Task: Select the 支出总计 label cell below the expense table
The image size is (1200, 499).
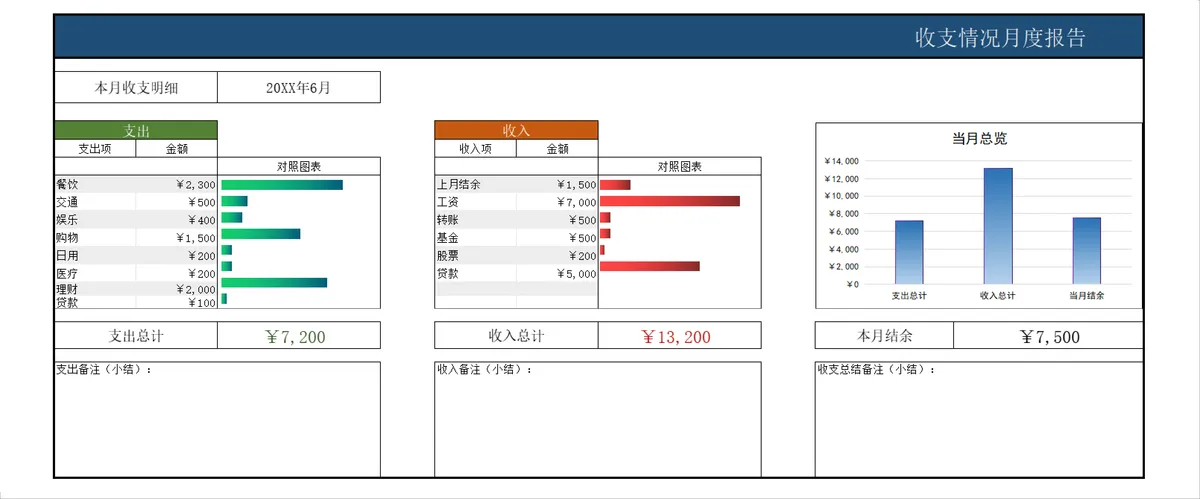Action: coord(136,336)
